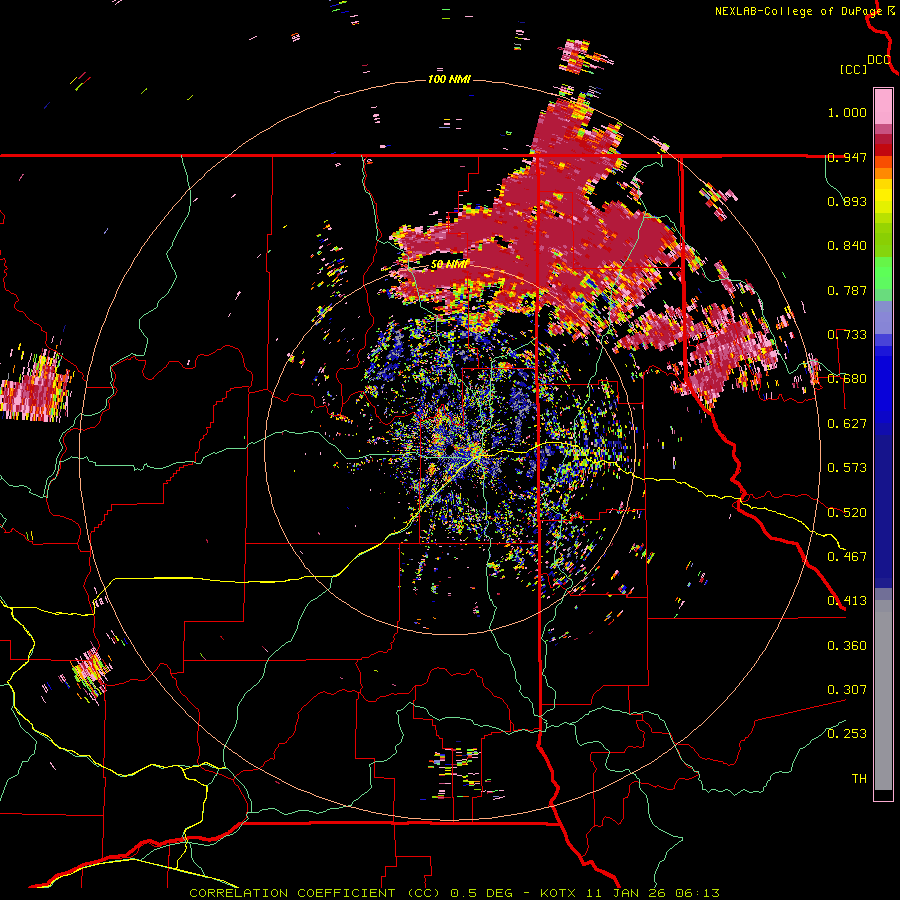Click the 50 NMI range ring label
The width and height of the screenshot is (900, 900).
click(449, 265)
